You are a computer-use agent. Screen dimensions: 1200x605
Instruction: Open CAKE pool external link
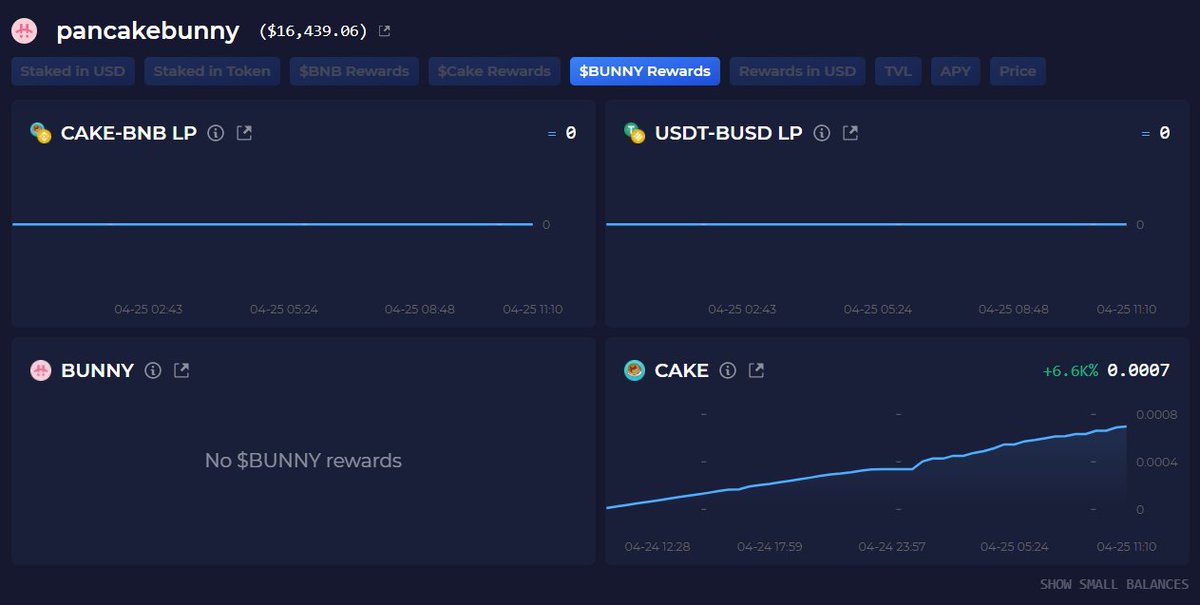pos(757,370)
